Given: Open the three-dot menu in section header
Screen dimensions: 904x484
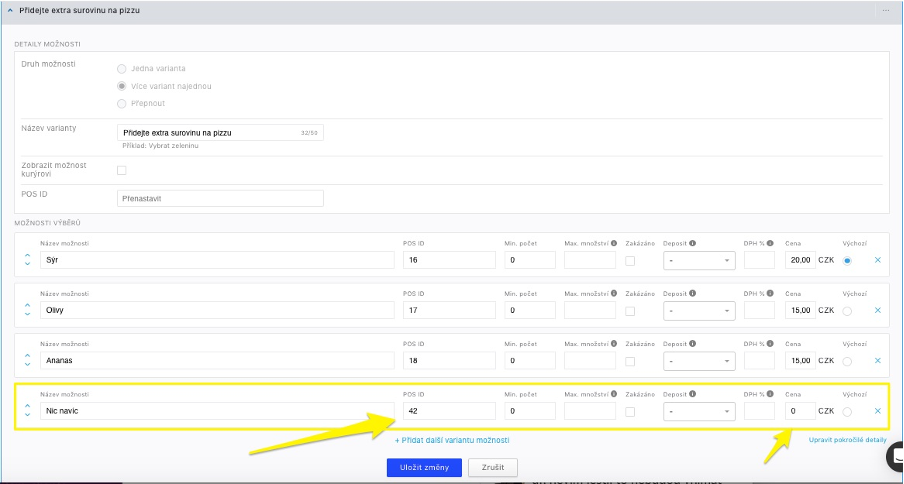Looking at the screenshot, I should [886, 10].
